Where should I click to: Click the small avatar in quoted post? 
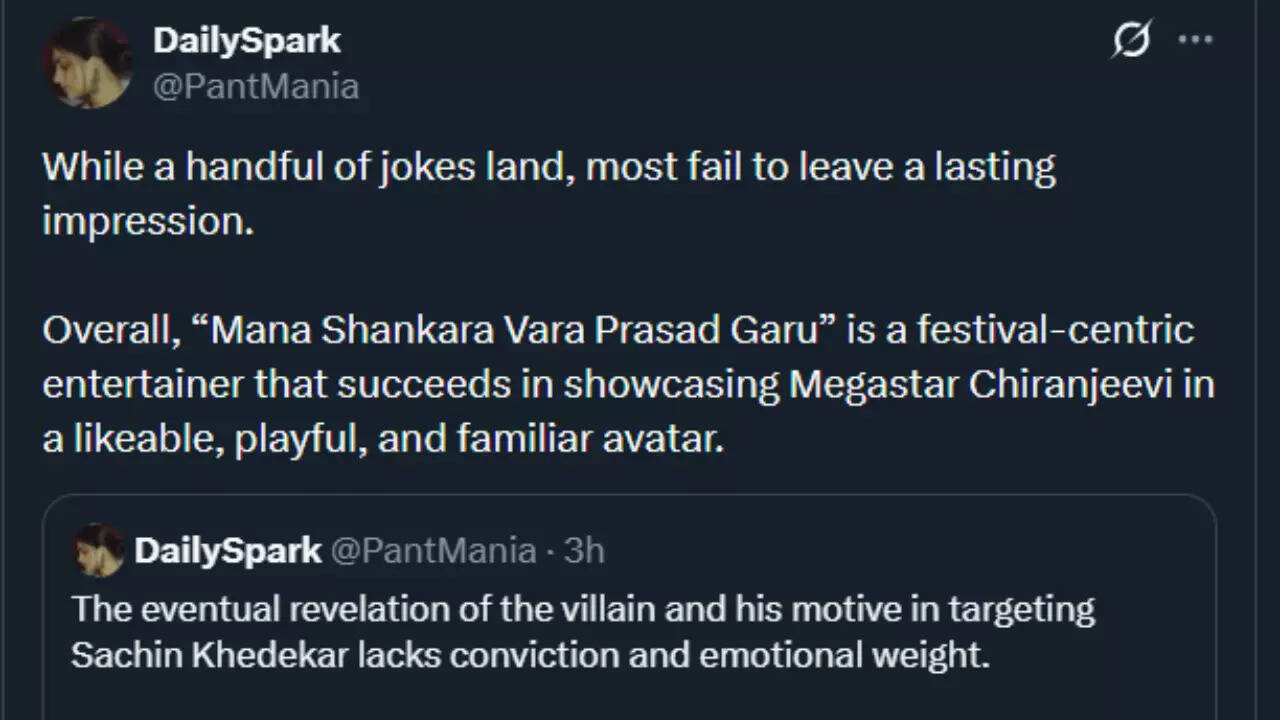(x=99, y=550)
